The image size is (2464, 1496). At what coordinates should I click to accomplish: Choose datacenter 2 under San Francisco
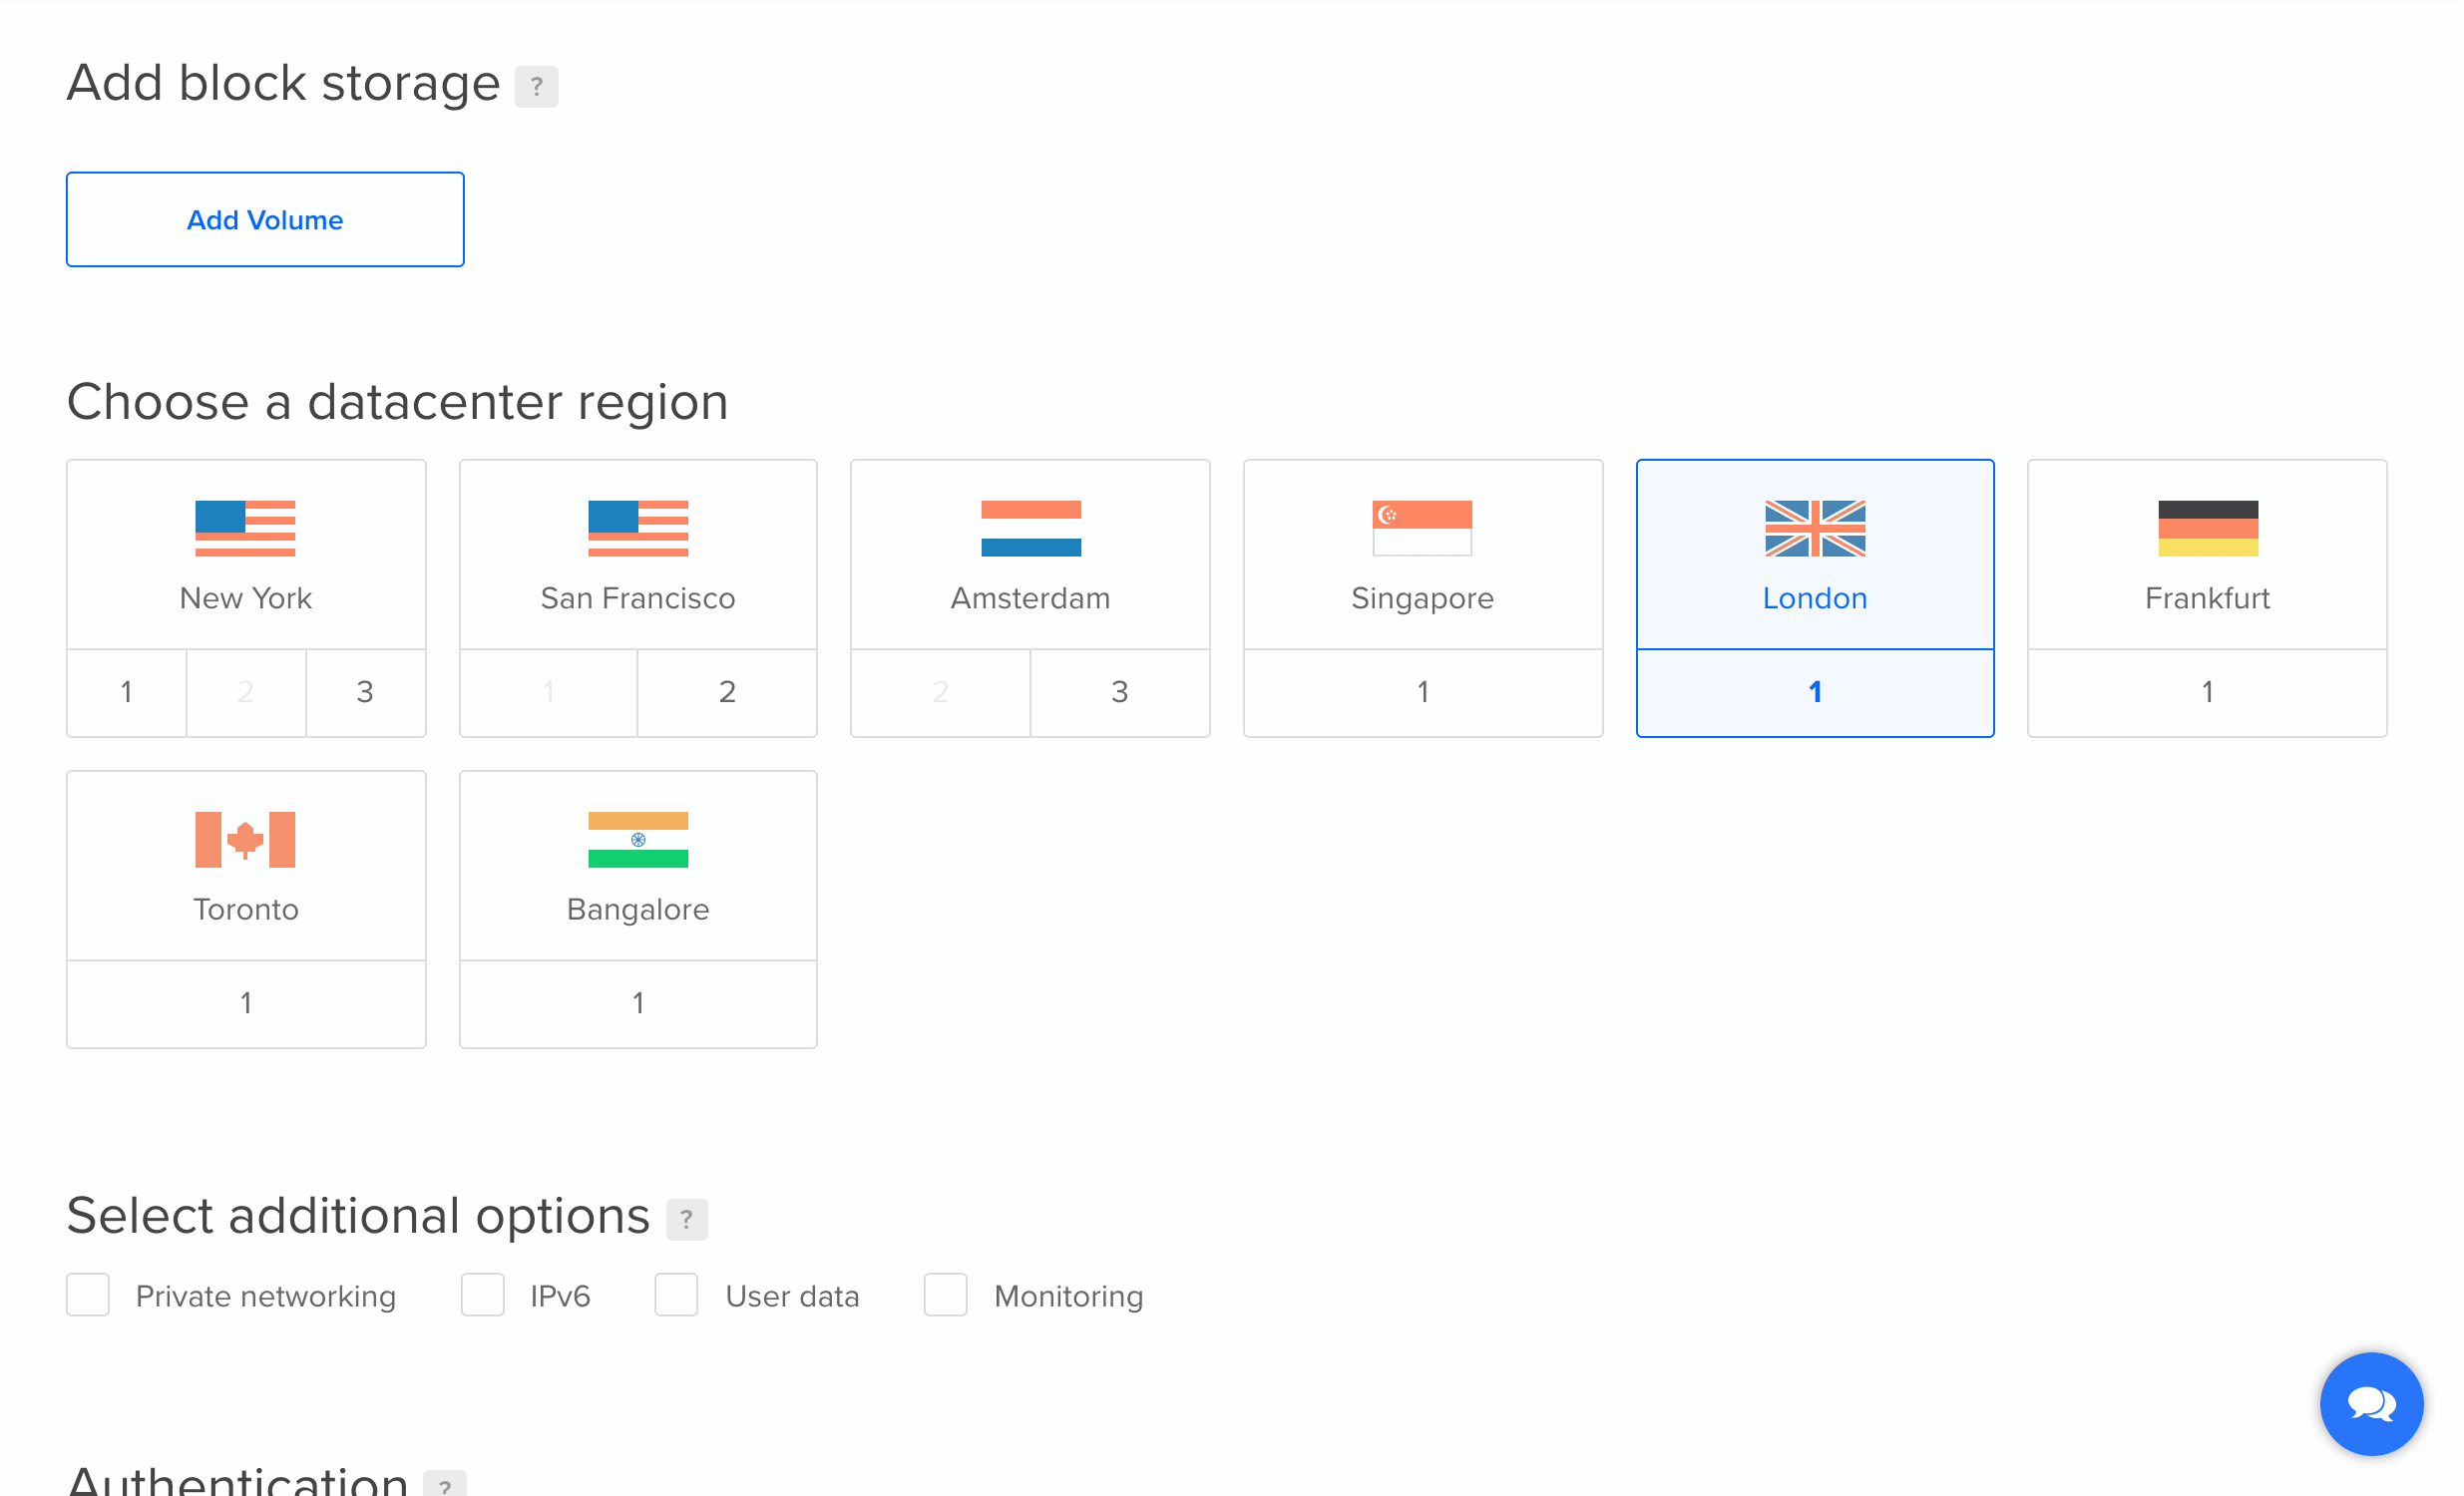(727, 691)
